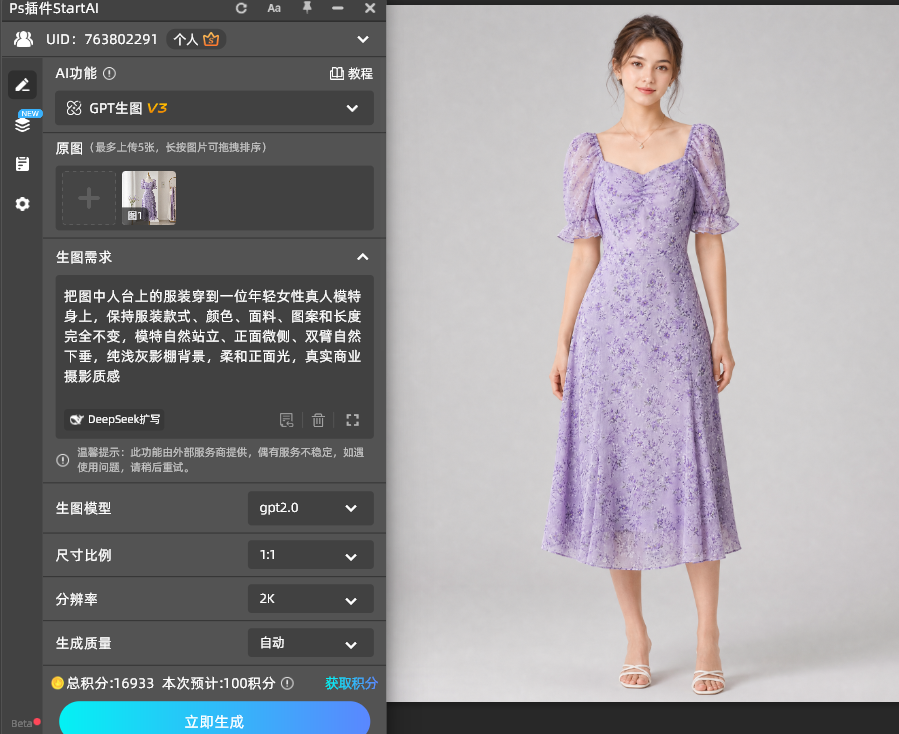This screenshot has height=734, width=899.
Task: Open the 分辨率 2K dropdown
Action: point(311,599)
